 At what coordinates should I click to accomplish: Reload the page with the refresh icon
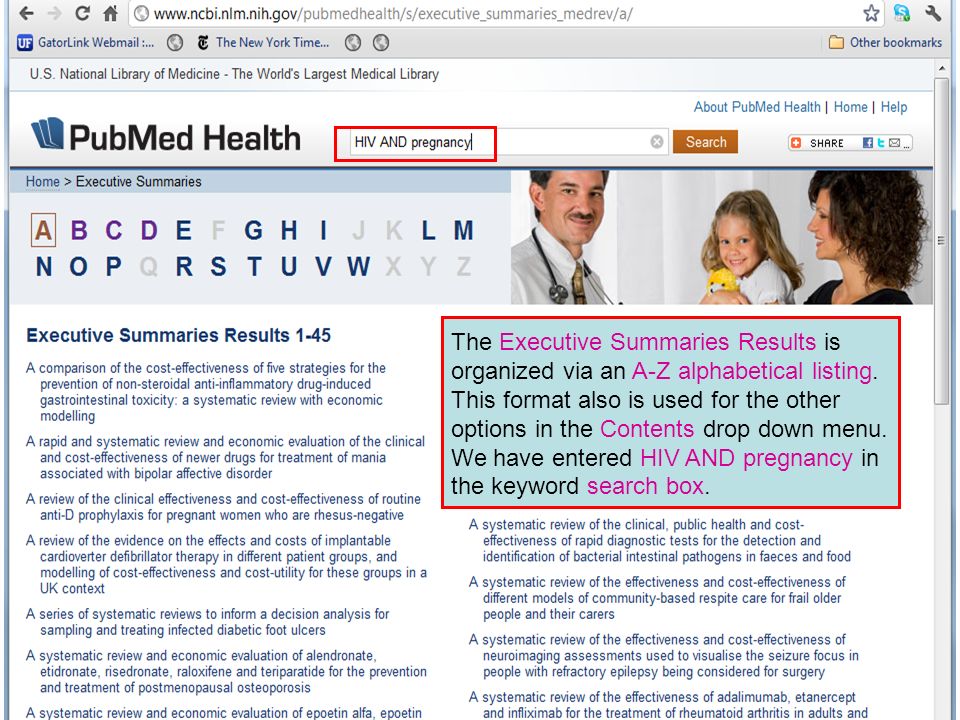(x=83, y=13)
